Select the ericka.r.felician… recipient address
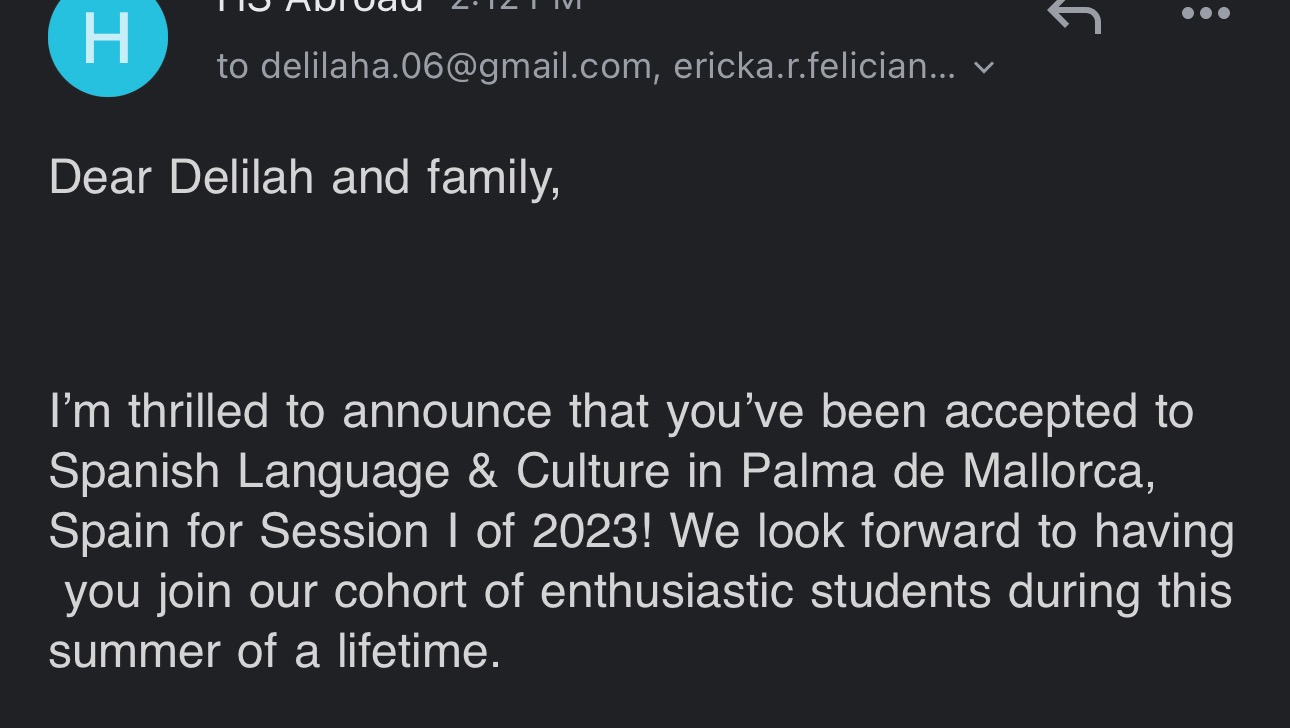 pyautogui.click(x=814, y=66)
